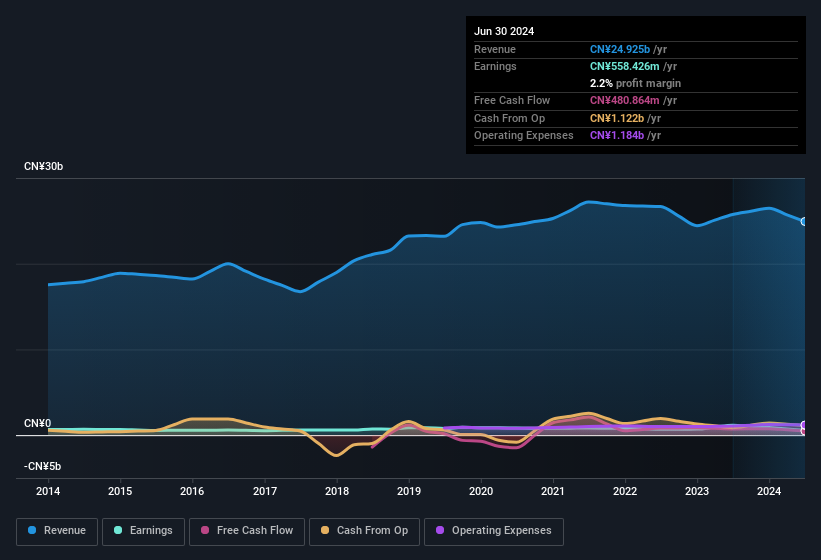Viewport: 821px width, 560px height.
Task: Click the 2024 x-axis label
Action: click(769, 491)
